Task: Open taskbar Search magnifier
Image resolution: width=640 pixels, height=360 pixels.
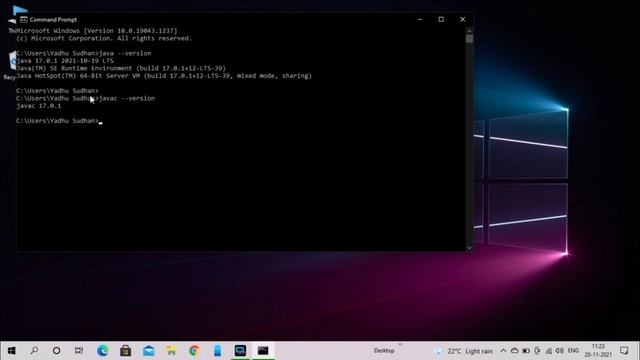Action: (x=34, y=351)
